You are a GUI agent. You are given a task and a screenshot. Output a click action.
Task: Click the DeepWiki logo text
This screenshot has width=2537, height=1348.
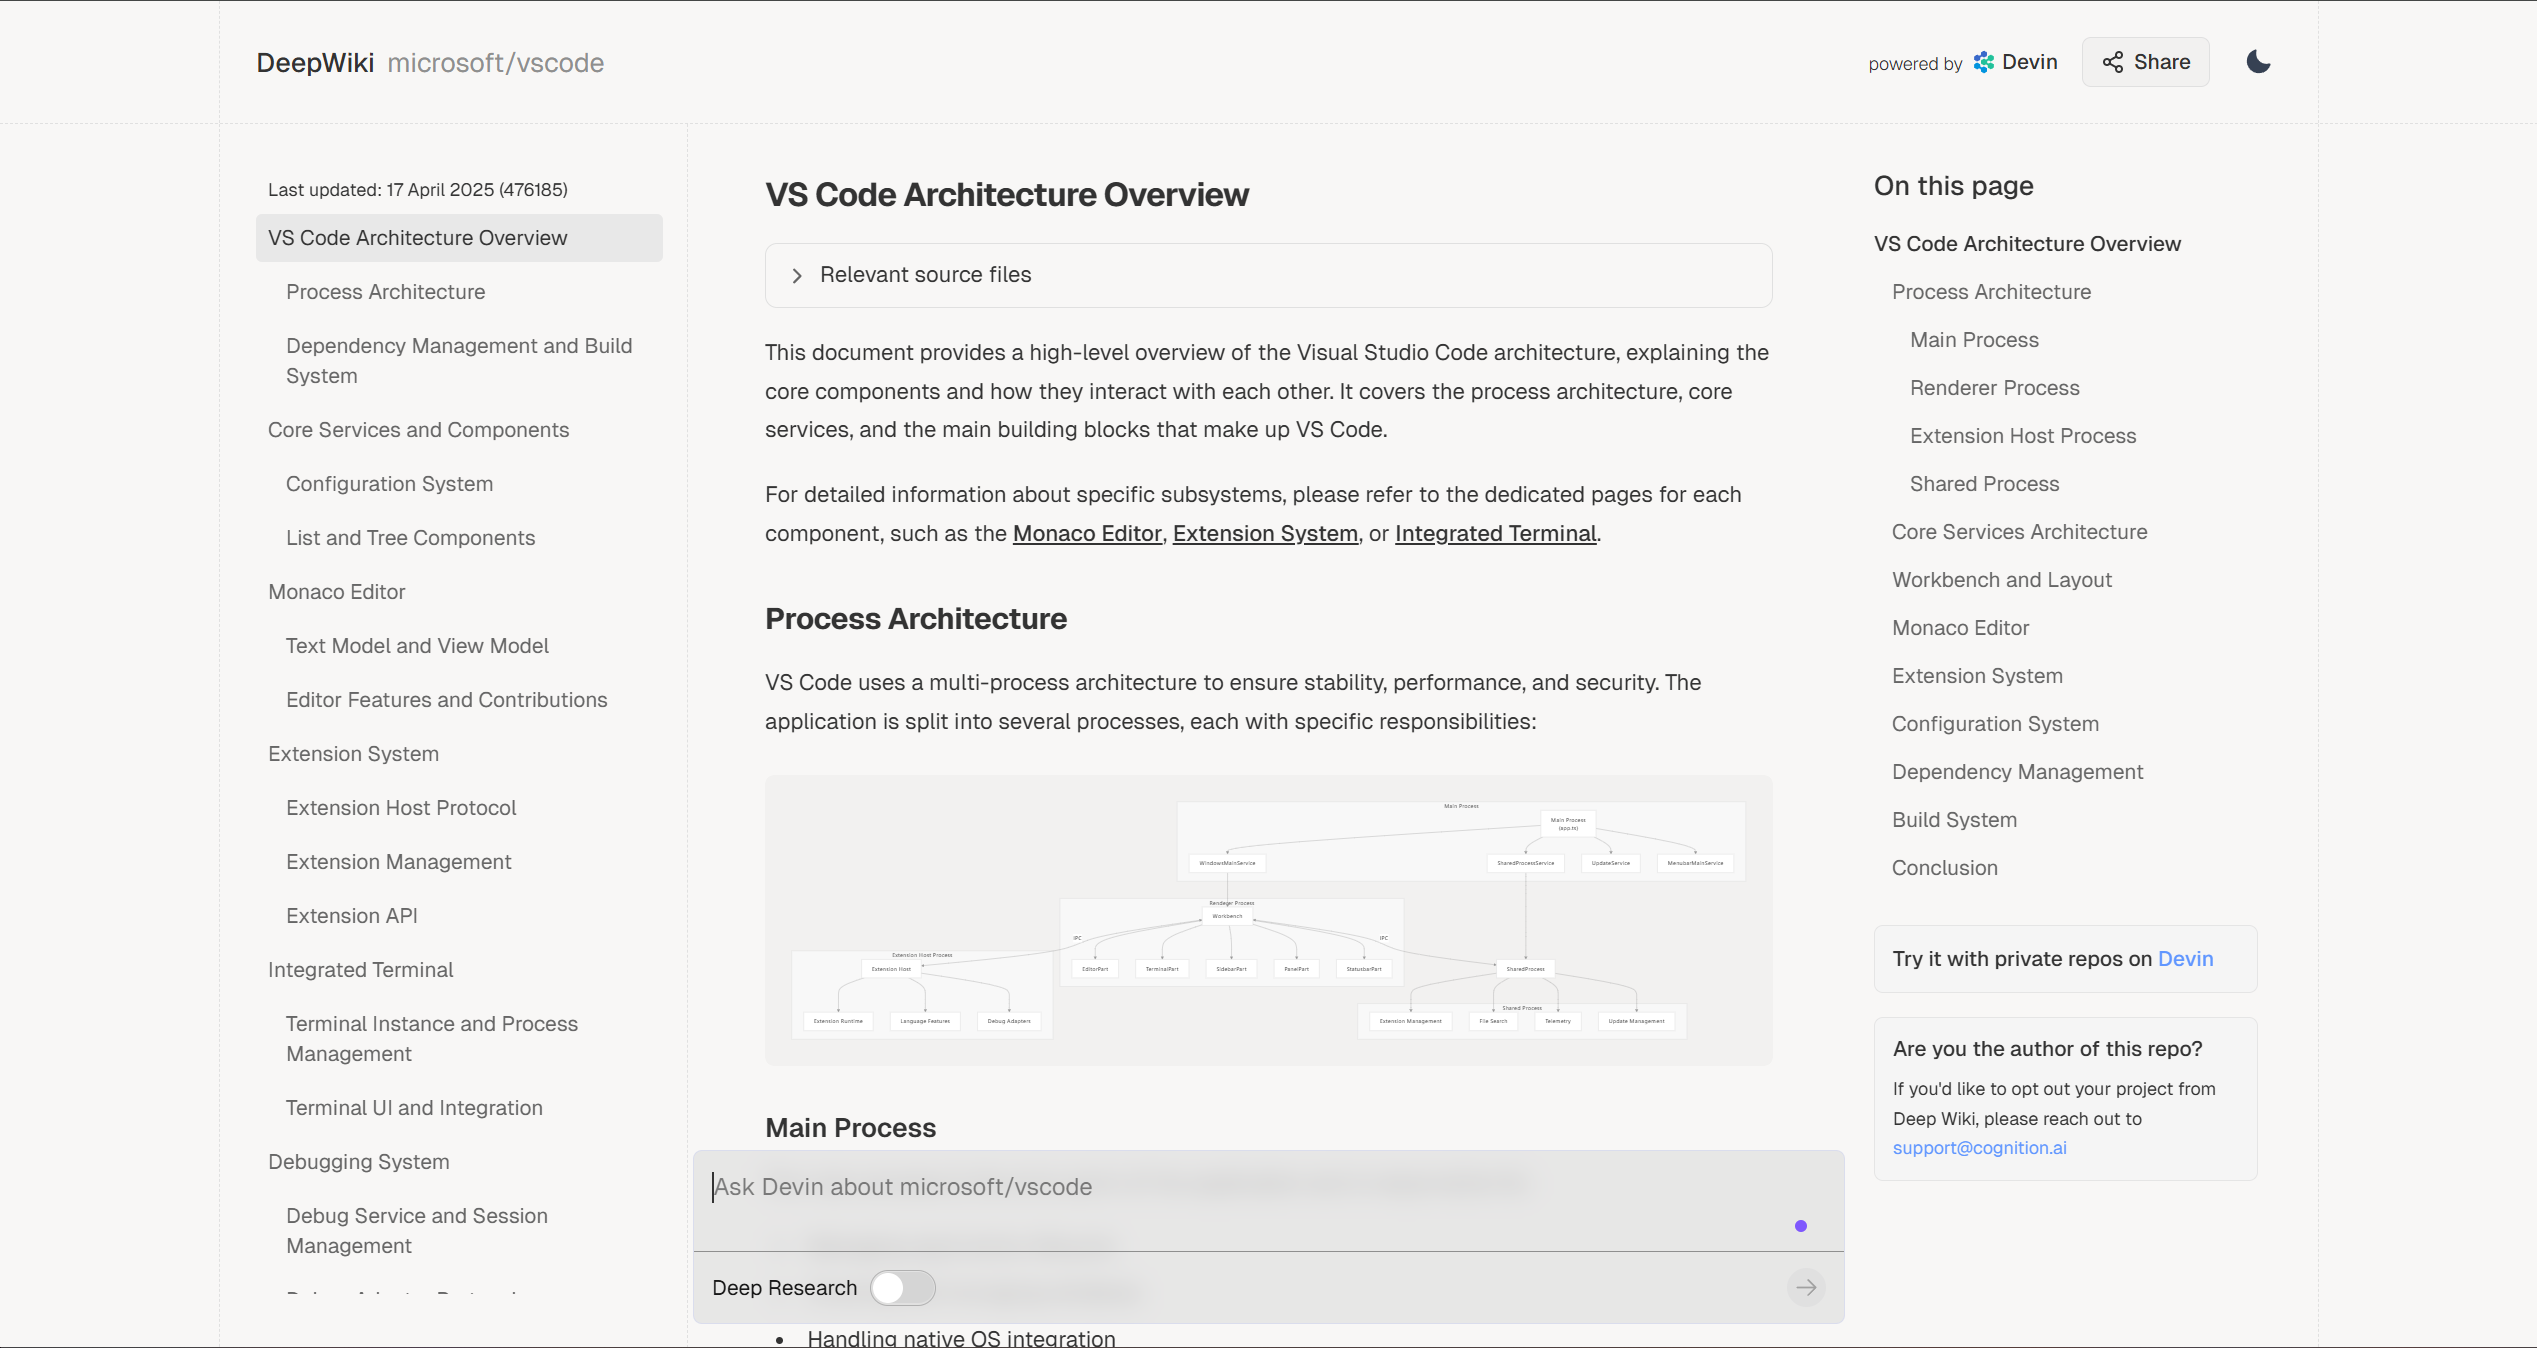[315, 63]
